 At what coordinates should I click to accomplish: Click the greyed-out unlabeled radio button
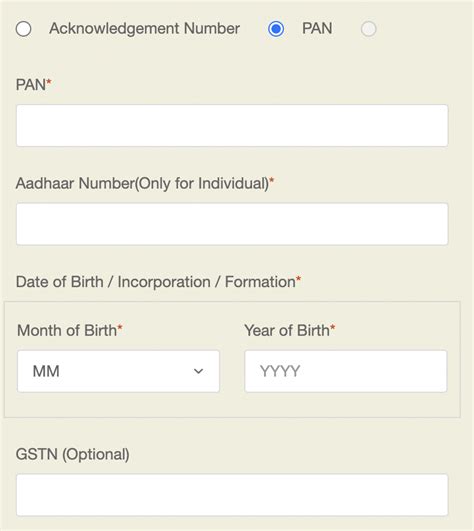click(368, 29)
